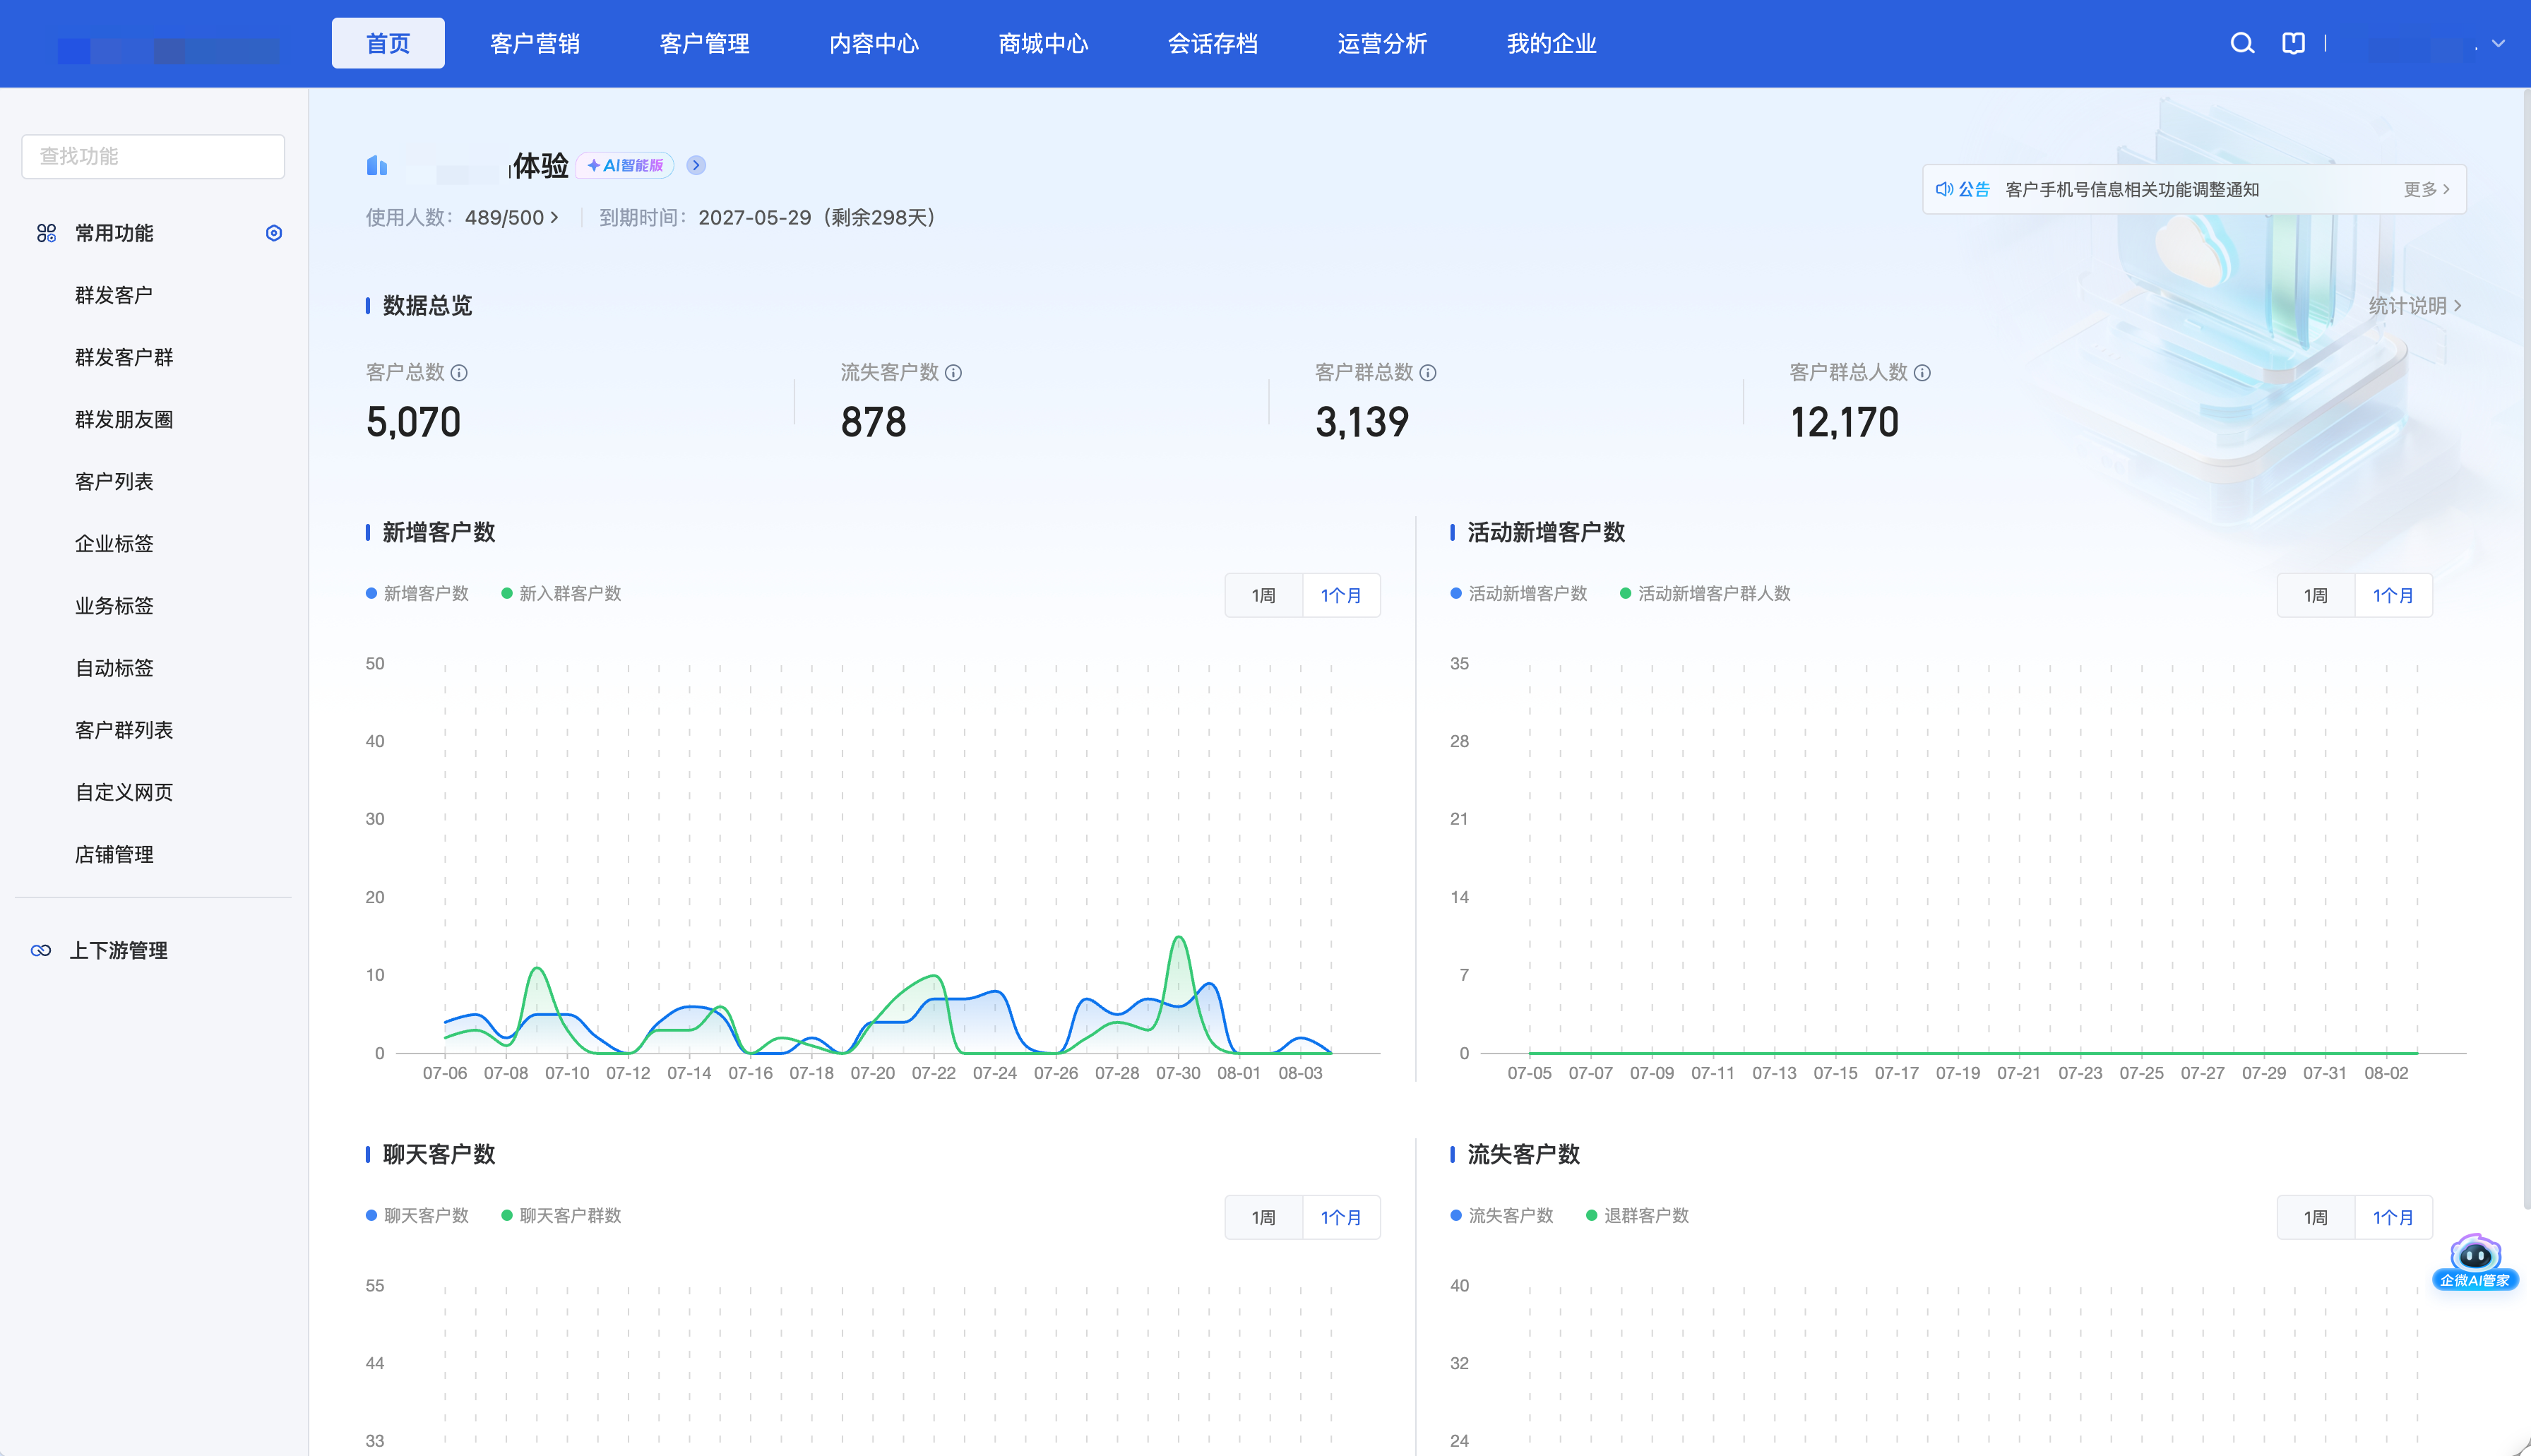The height and width of the screenshot is (1456, 2531).
Task: Click the settings gear beside 常用功能
Action: coord(273,233)
